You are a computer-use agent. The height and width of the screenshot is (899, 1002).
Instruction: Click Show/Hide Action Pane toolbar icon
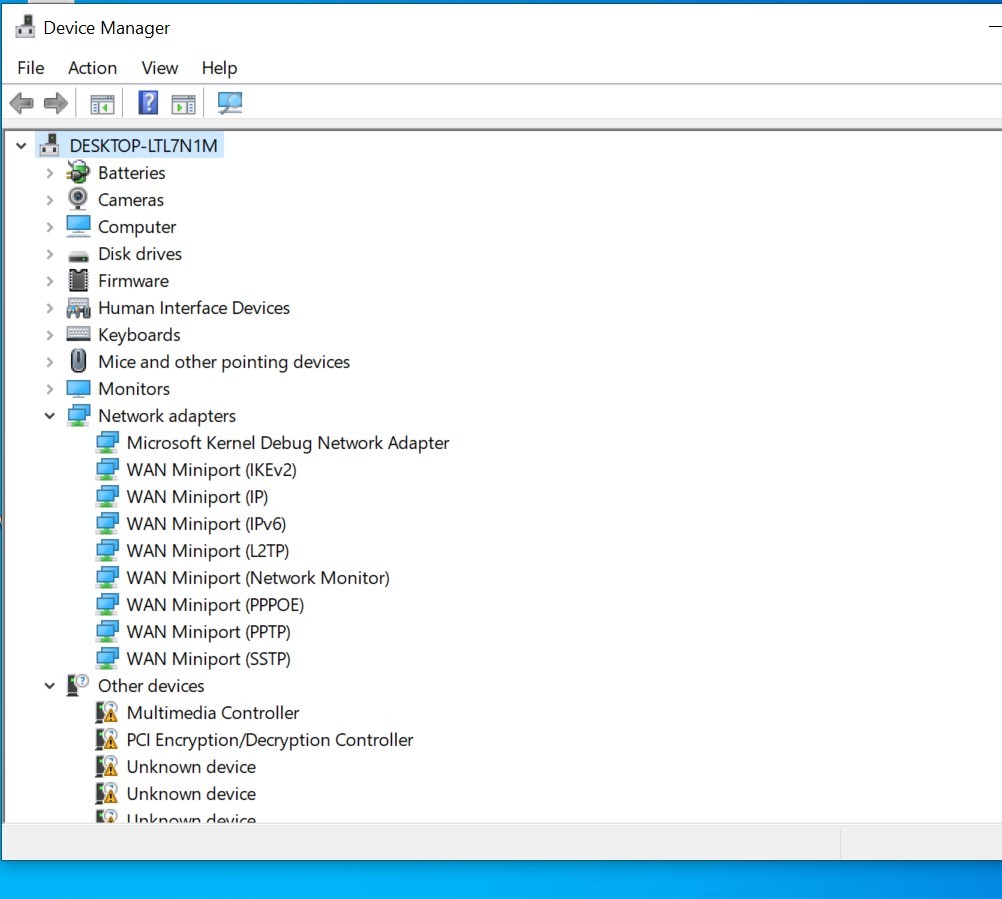click(183, 104)
